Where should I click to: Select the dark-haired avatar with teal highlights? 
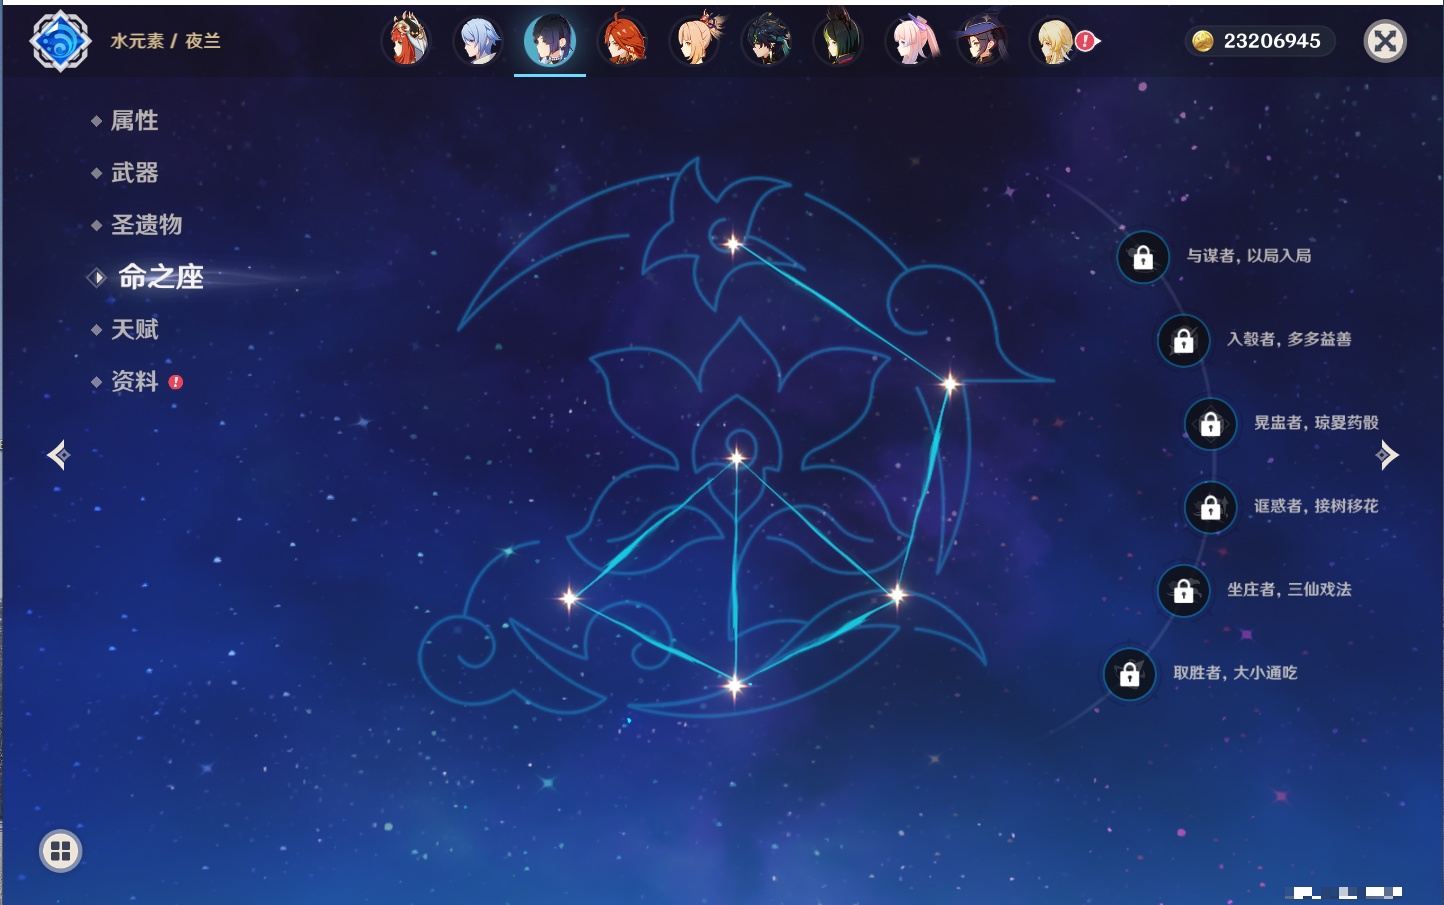[767, 41]
